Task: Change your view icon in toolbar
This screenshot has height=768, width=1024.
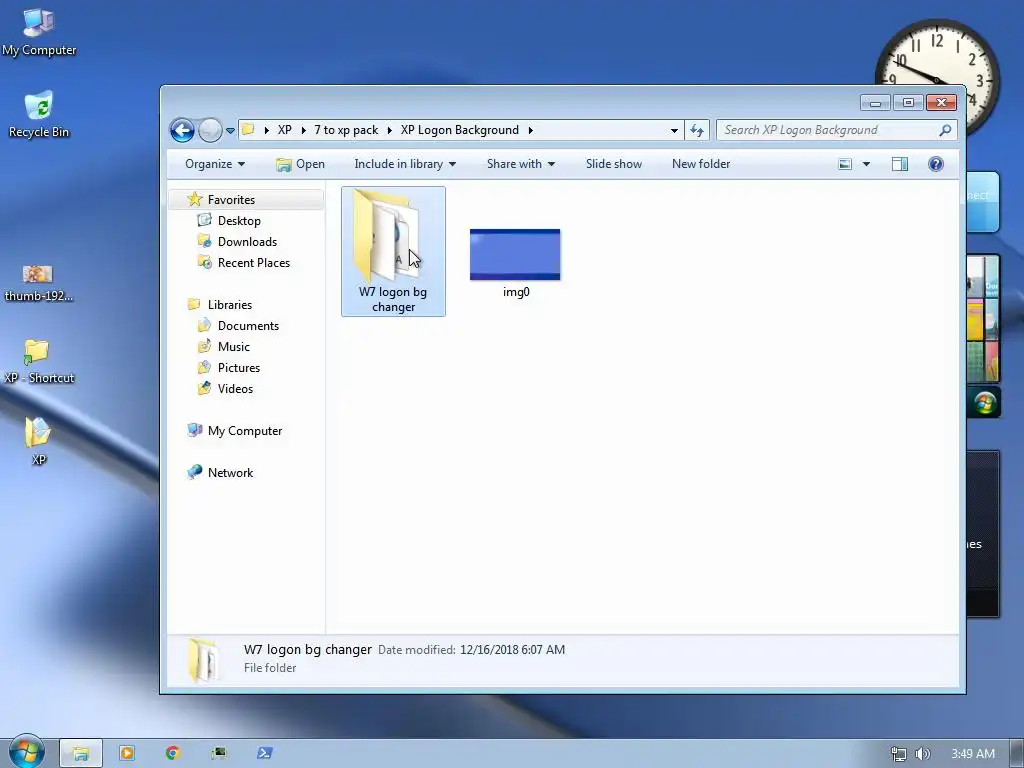Action: pyautogui.click(x=845, y=164)
